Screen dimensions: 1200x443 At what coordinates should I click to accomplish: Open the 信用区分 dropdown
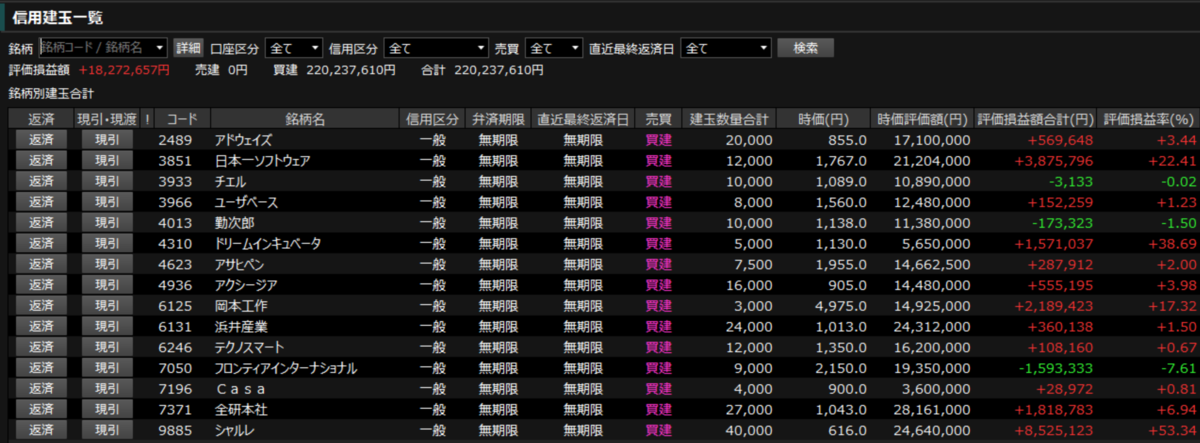click(436, 47)
